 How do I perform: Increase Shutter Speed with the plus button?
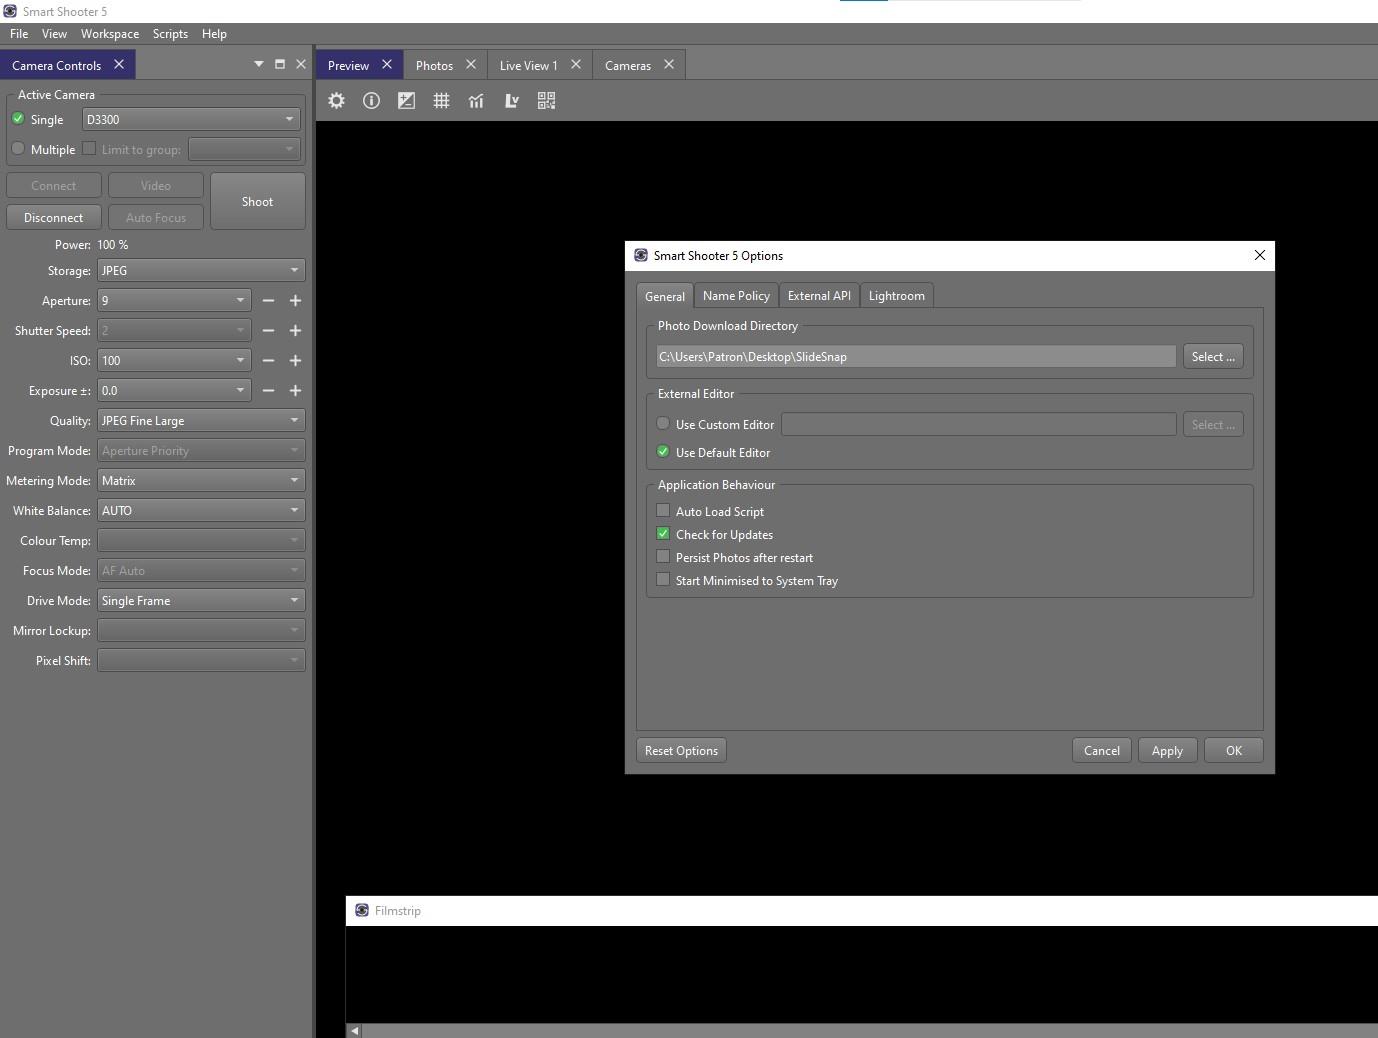tap(295, 331)
